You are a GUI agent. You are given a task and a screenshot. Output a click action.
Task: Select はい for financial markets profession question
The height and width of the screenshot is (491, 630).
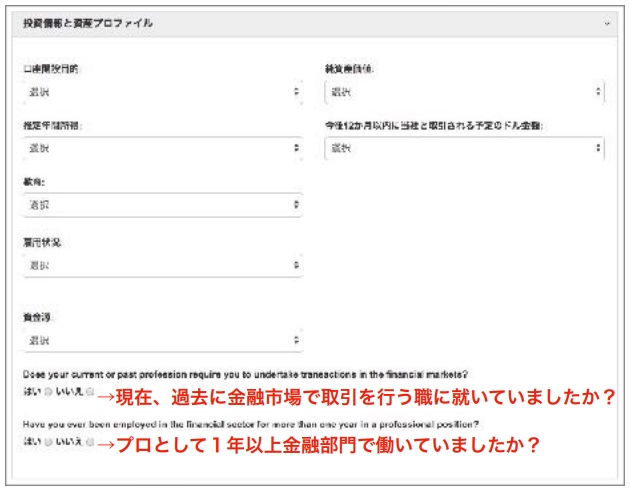click(x=48, y=391)
